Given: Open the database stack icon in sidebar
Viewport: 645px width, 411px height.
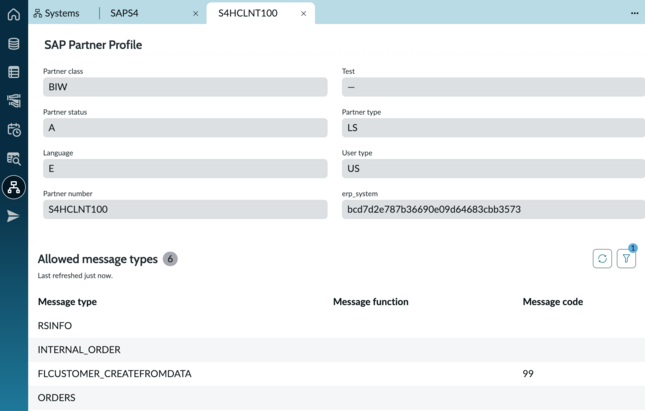Looking at the screenshot, I should 14,44.
